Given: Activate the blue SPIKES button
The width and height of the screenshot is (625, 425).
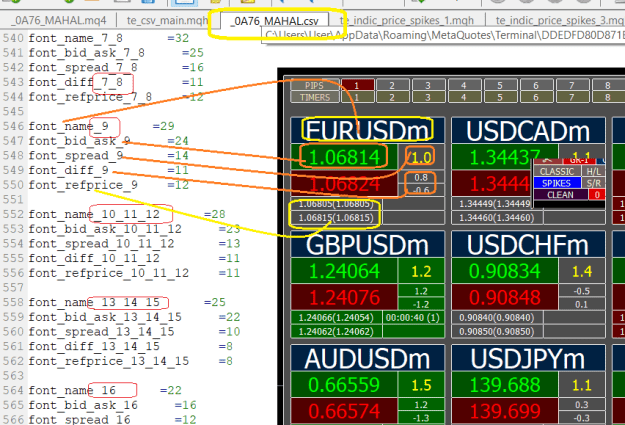Looking at the screenshot, I should pyautogui.click(x=557, y=183).
